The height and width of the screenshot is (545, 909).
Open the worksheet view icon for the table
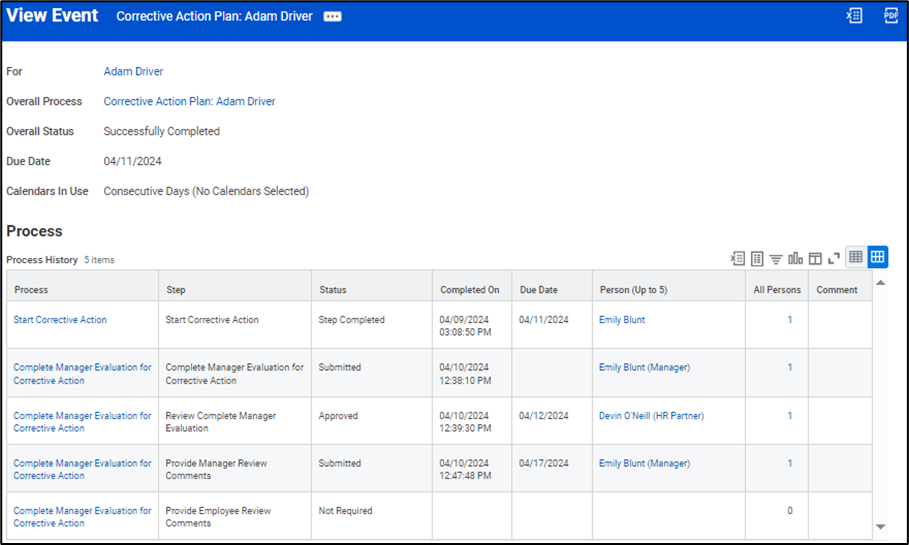757,258
